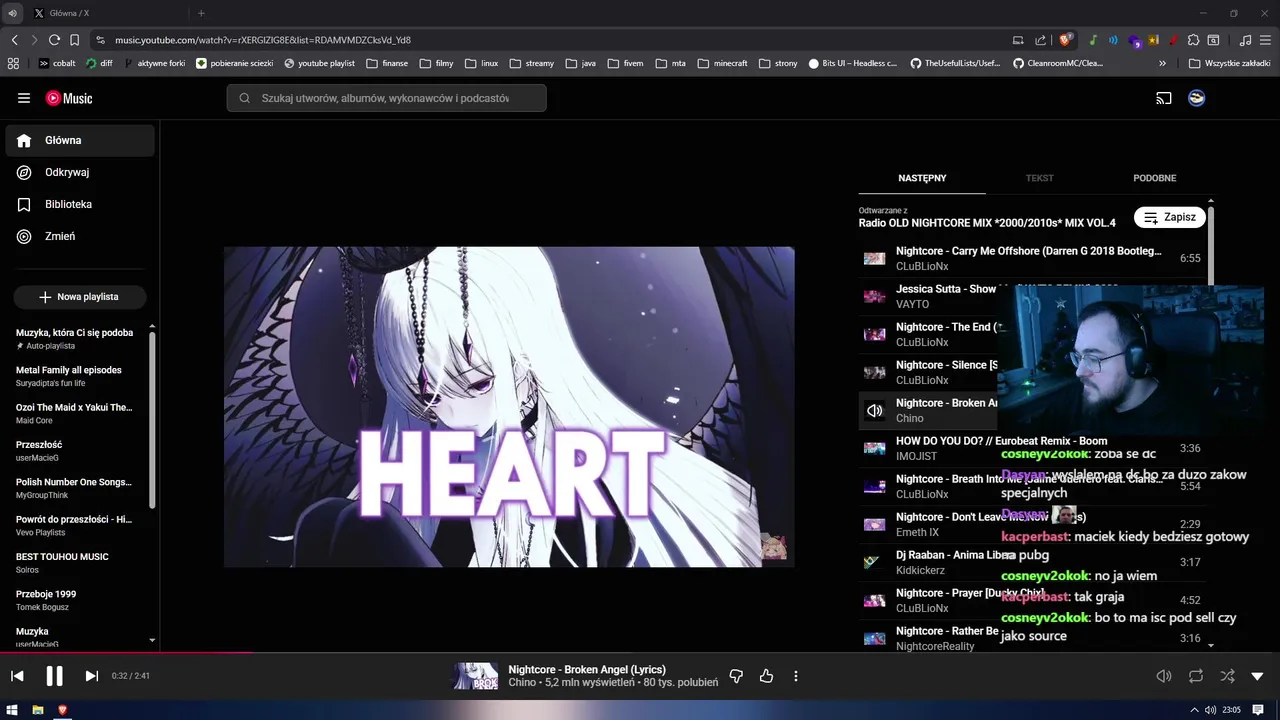Click the sidebar playlist scrollbar
The image size is (1280, 720).
152,418
